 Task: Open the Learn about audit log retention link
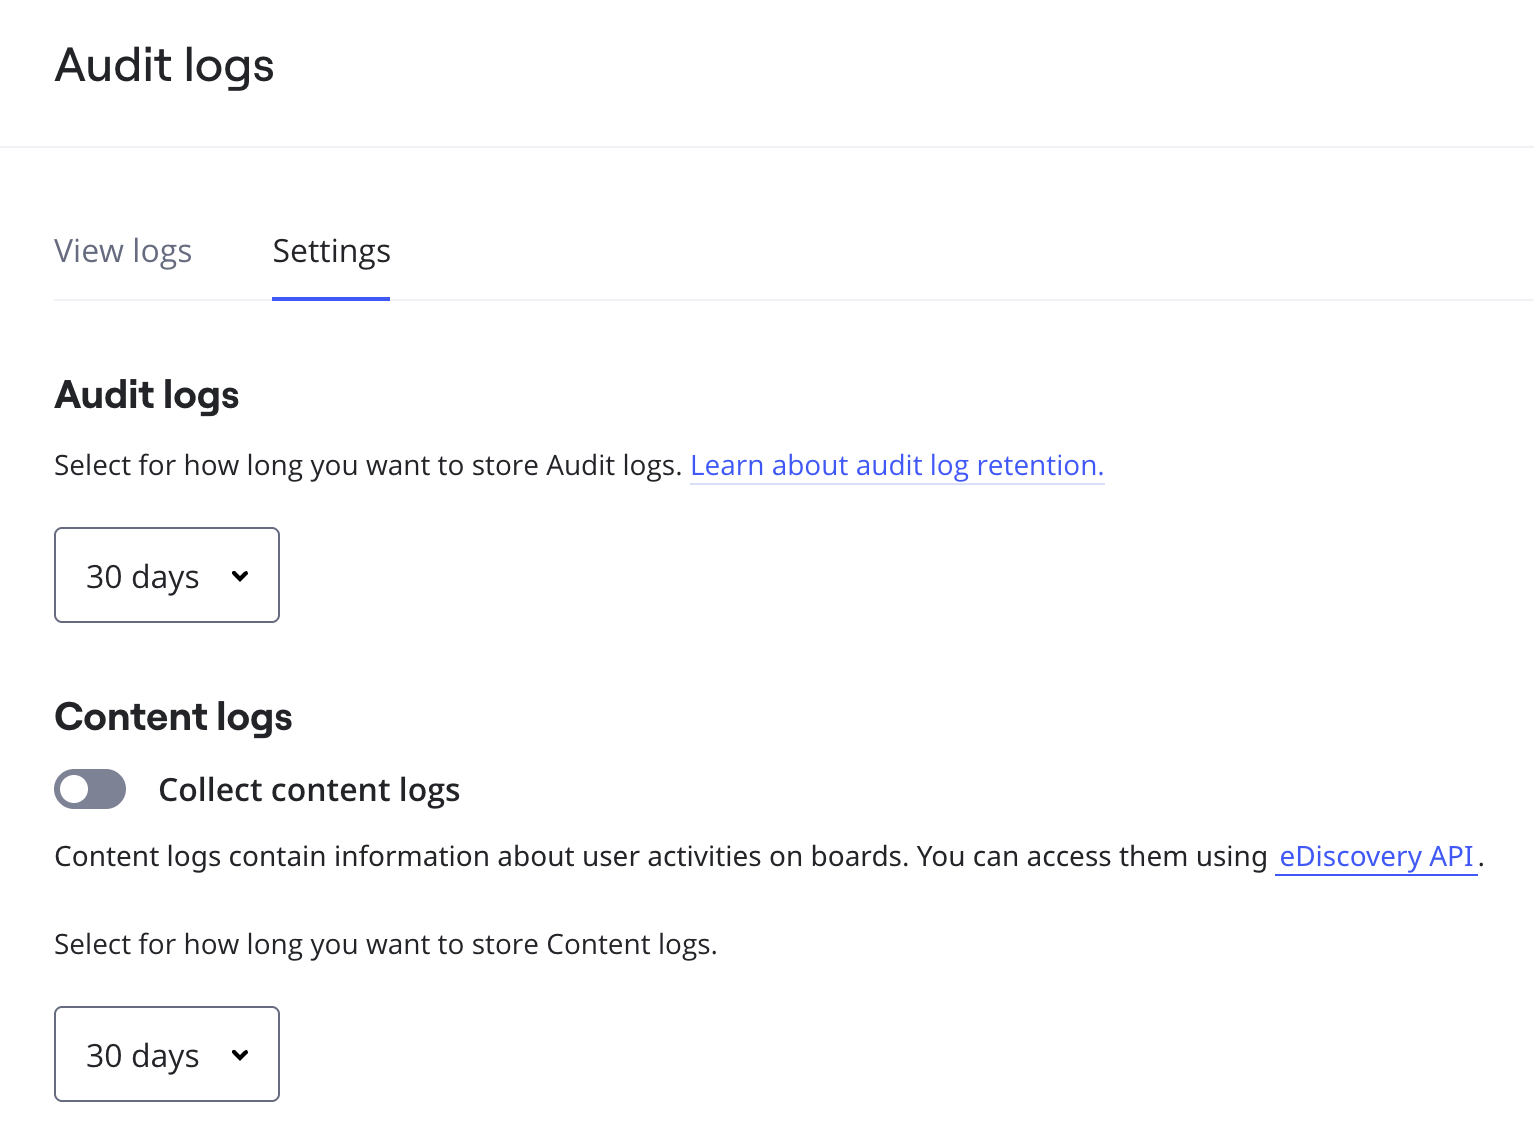pos(896,466)
